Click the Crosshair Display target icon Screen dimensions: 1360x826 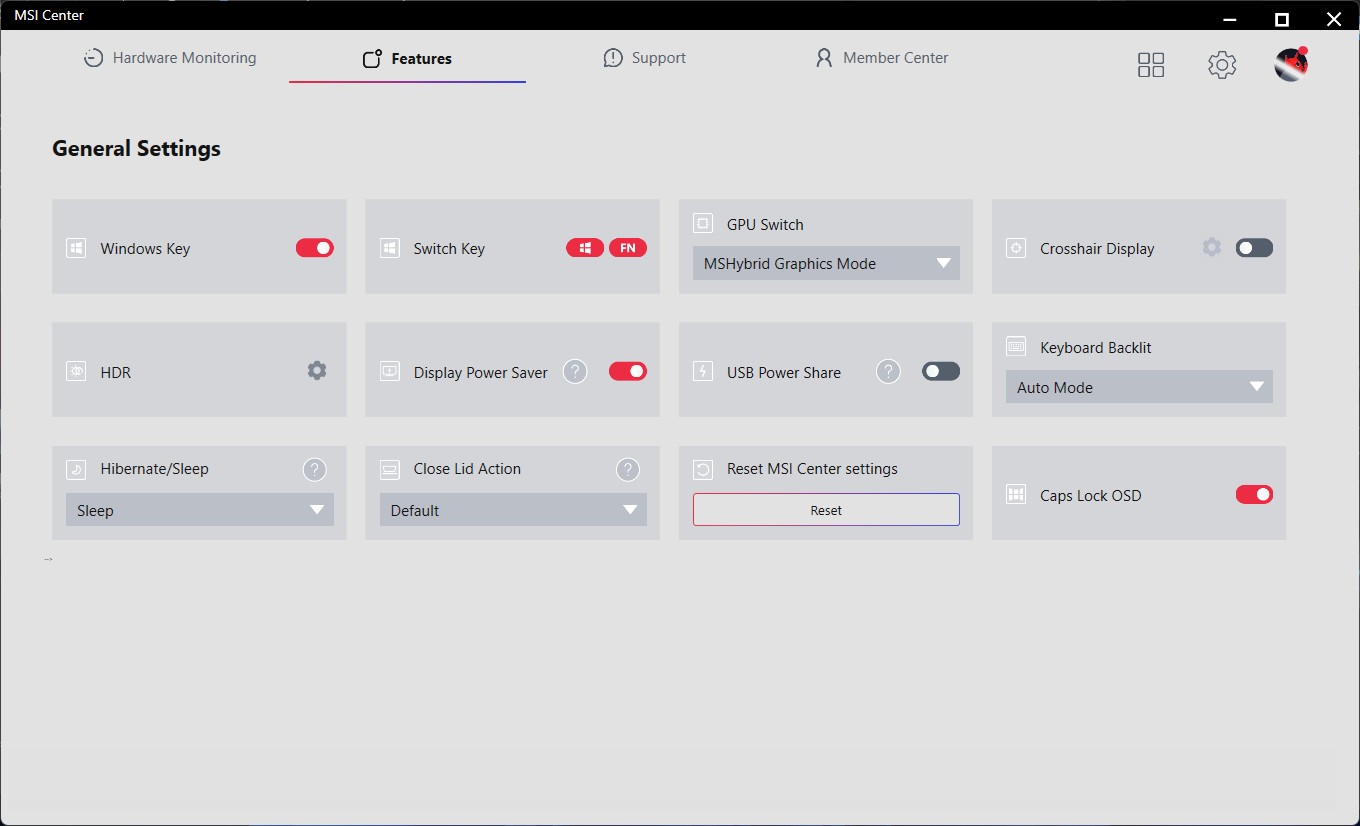pyautogui.click(x=1016, y=248)
